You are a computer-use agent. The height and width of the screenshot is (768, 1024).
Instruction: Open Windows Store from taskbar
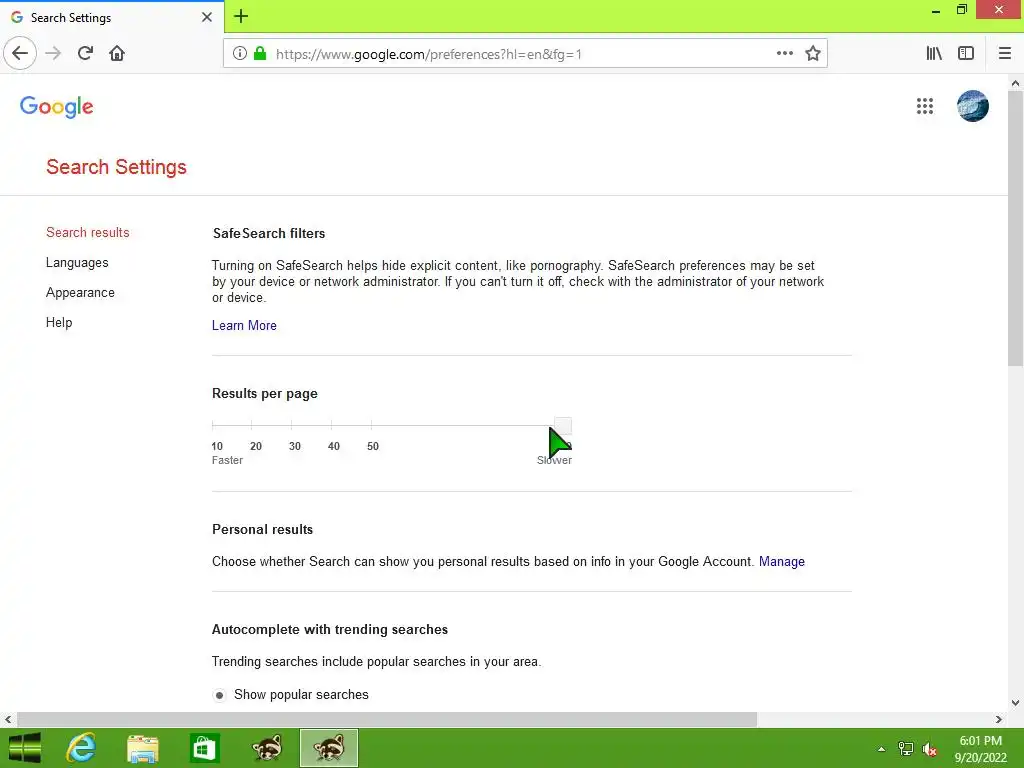click(x=204, y=748)
